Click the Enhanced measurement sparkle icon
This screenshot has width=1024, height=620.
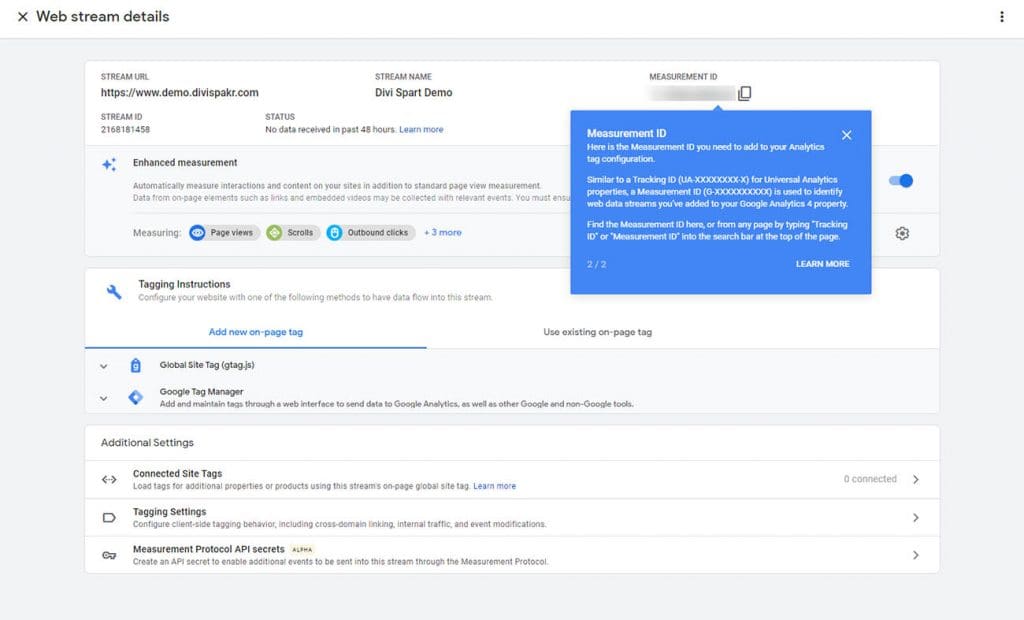(x=109, y=165)
